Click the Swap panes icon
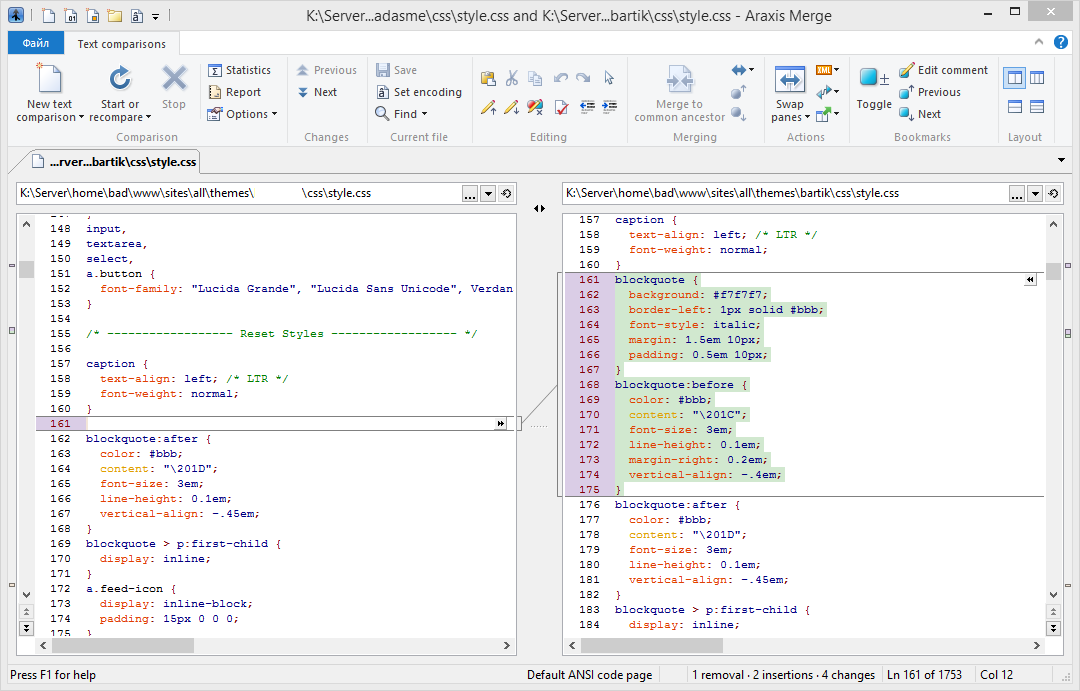The image size is (1080, 691). tap(789, 80)
